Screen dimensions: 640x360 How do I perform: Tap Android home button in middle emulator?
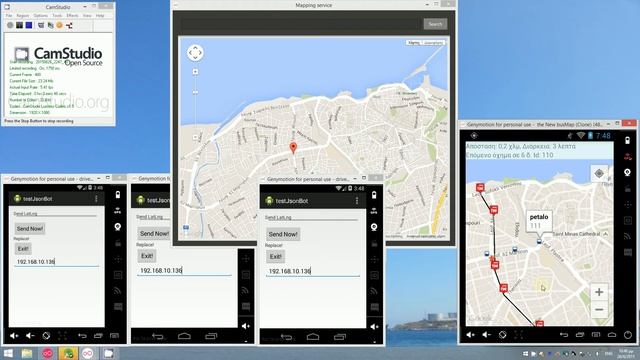click(184, 336)
